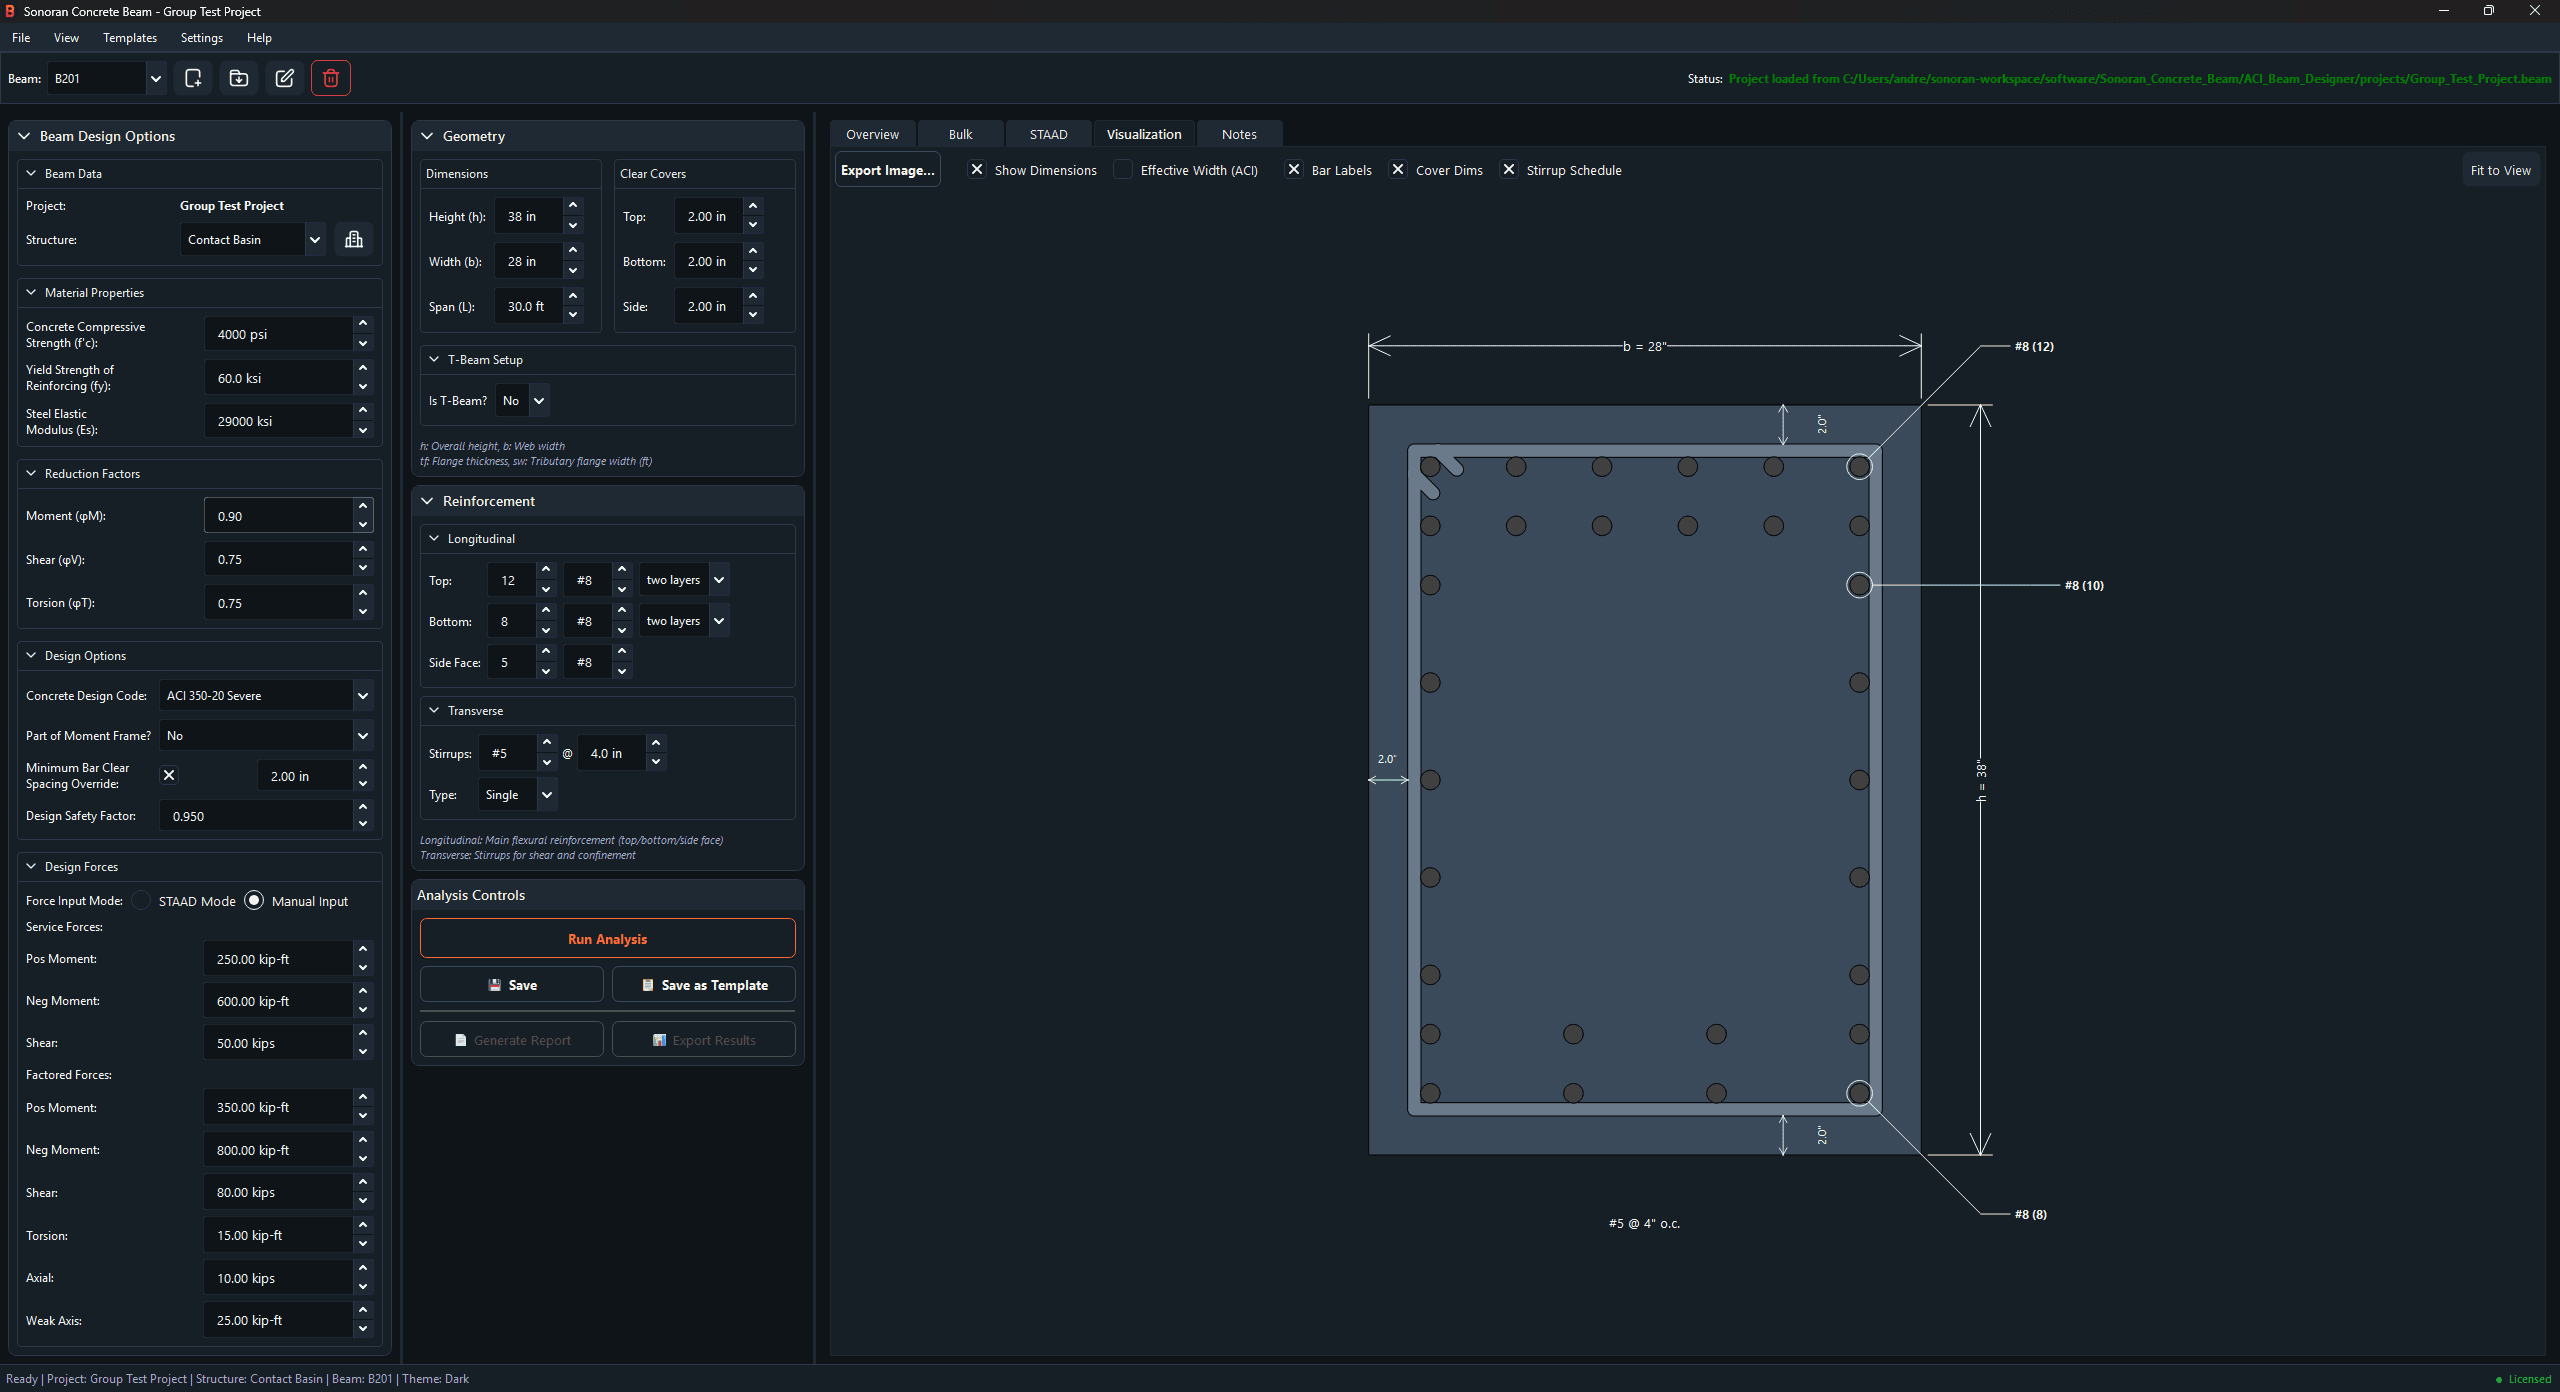Open the save-to-folder beam icon

tap(238, 78)
